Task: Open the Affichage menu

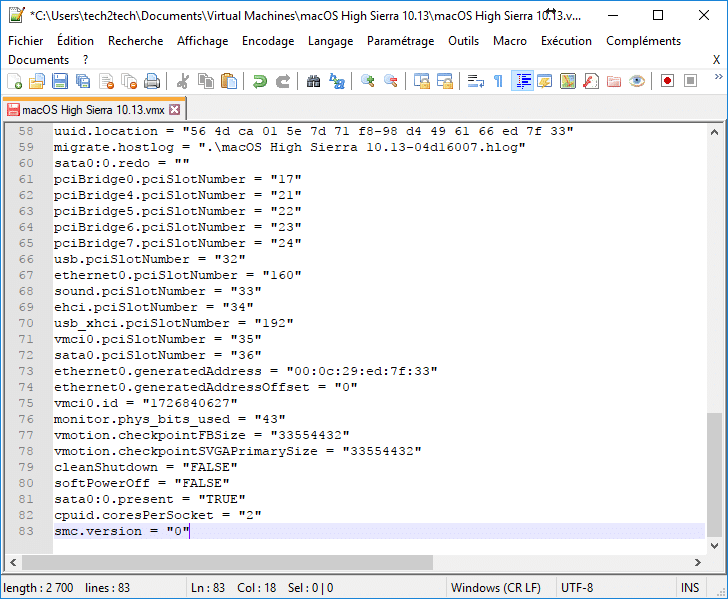Action: click(202, 41)
